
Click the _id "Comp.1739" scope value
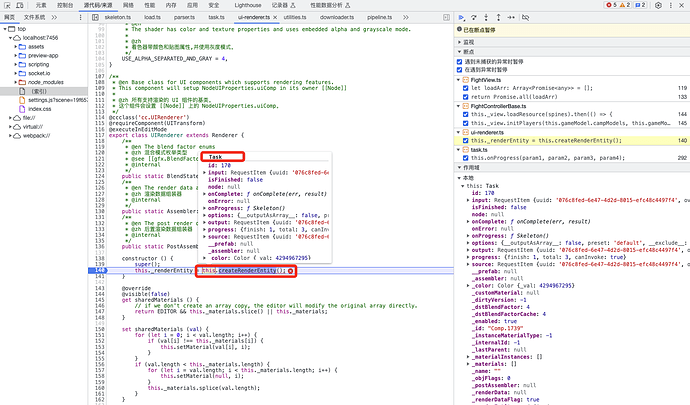coord(504,328)
